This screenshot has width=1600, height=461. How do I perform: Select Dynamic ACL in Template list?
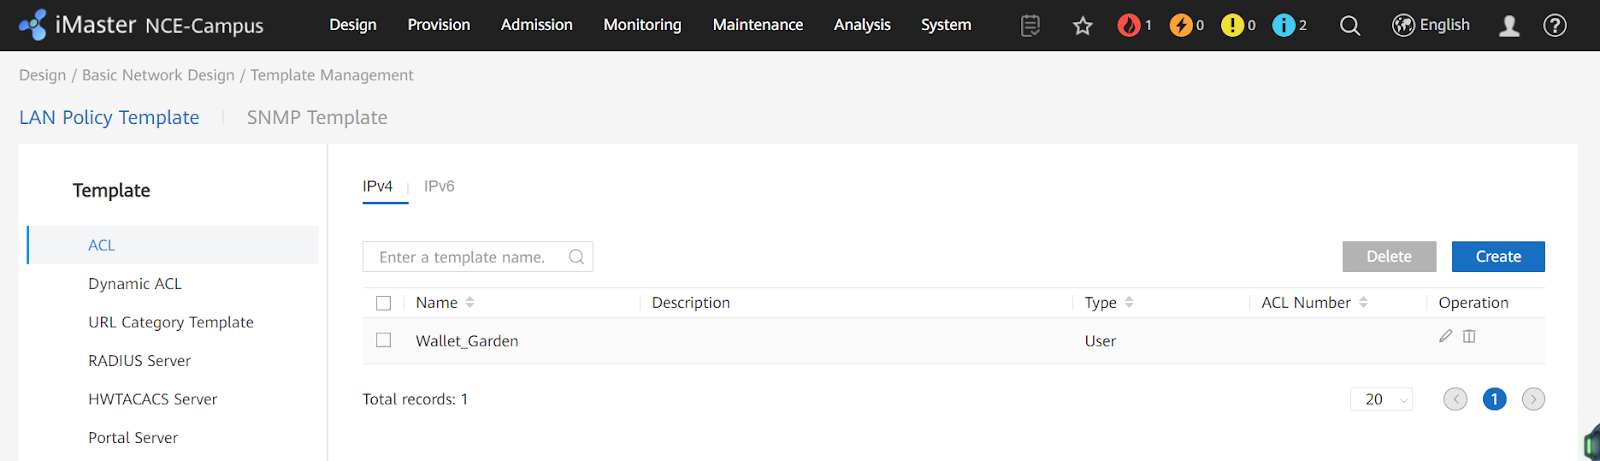point(135,284)
